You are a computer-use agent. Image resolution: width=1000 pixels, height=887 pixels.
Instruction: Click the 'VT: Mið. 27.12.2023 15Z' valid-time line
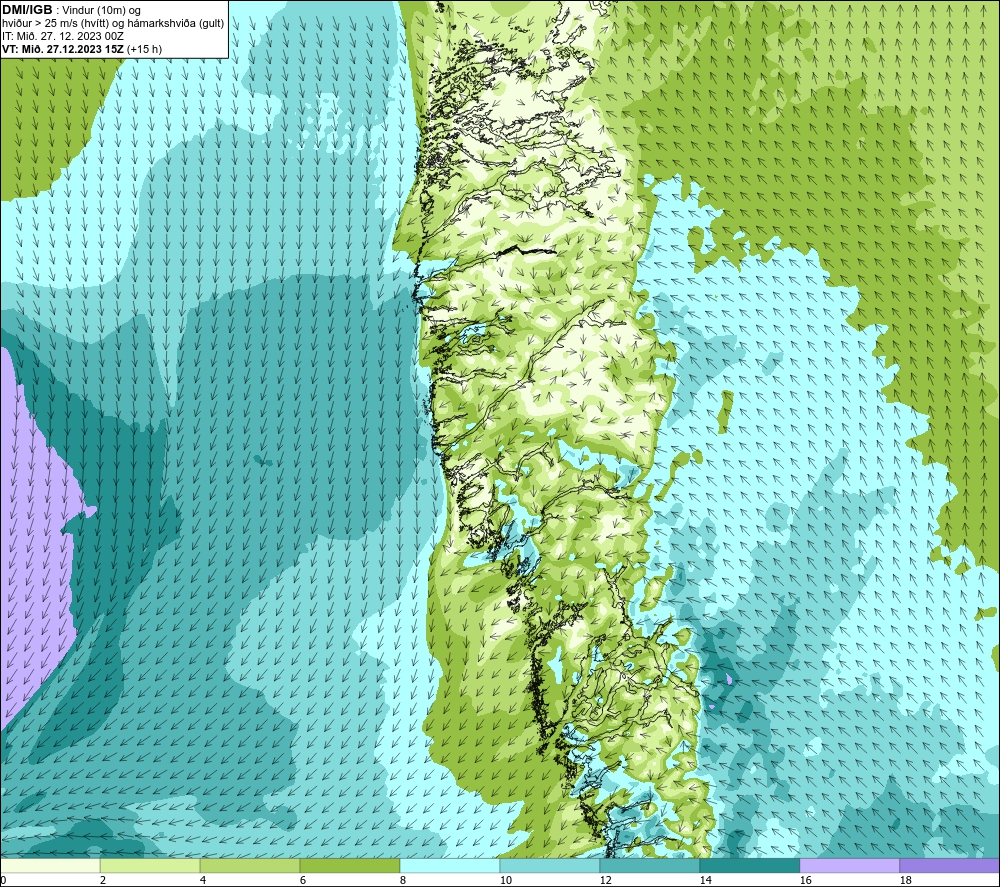point(63,49)
